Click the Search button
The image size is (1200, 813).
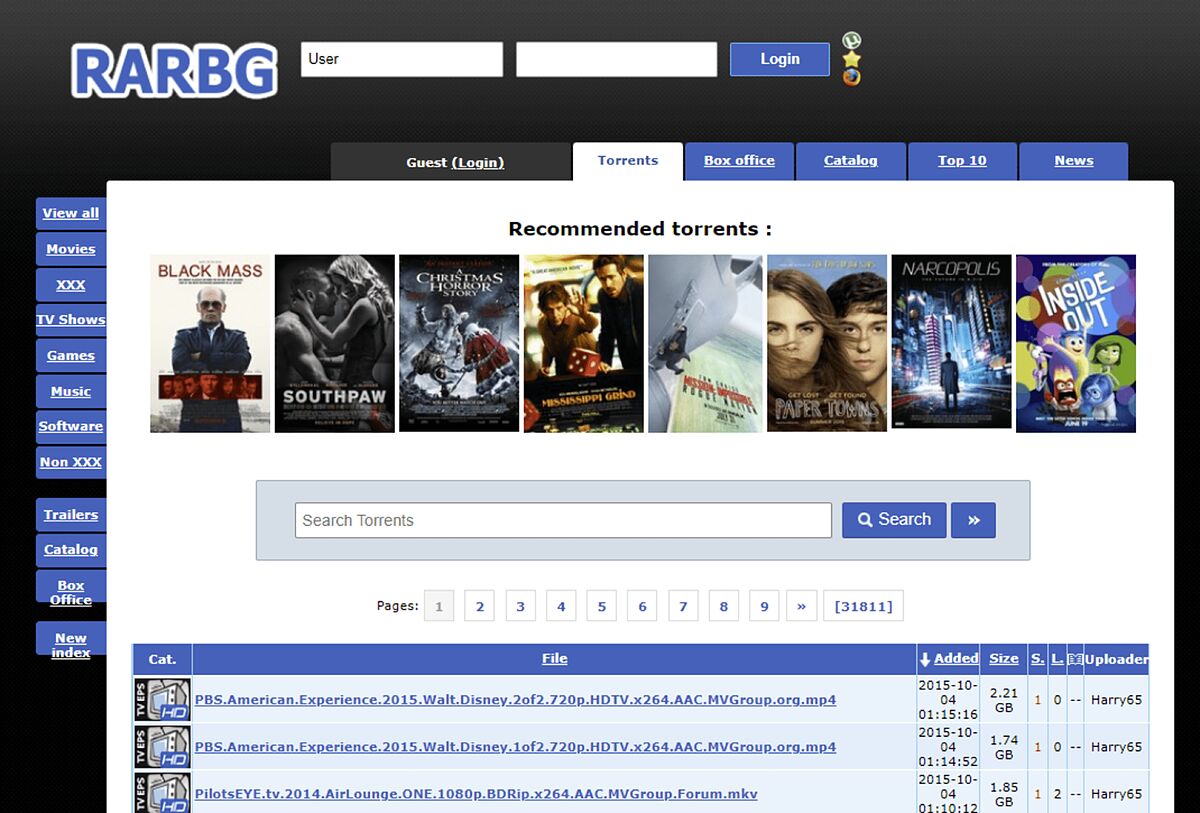tap(894, 520)
